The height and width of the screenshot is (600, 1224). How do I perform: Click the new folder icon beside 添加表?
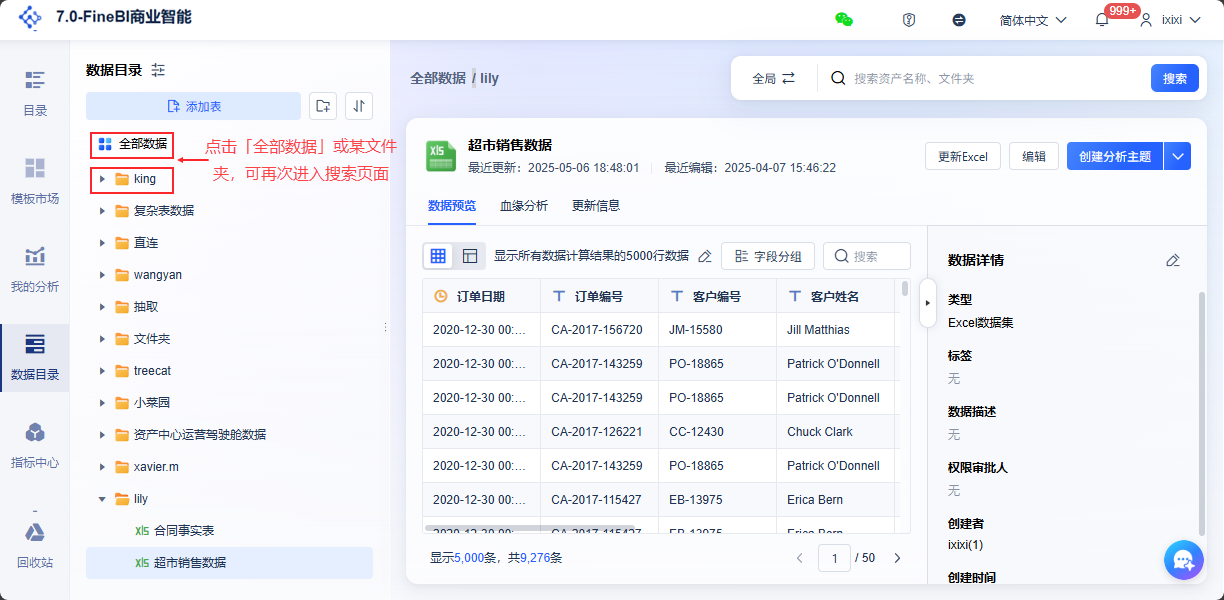coord(322,105)
